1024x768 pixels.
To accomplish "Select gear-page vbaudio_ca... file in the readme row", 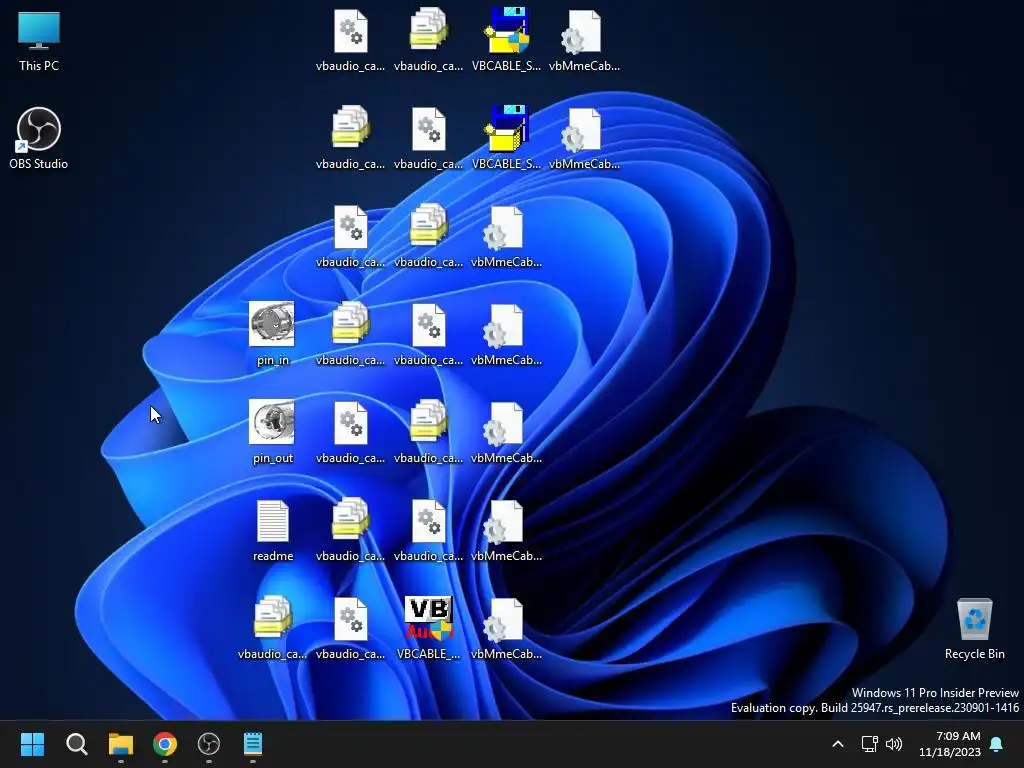I will [x=428, y=530].
